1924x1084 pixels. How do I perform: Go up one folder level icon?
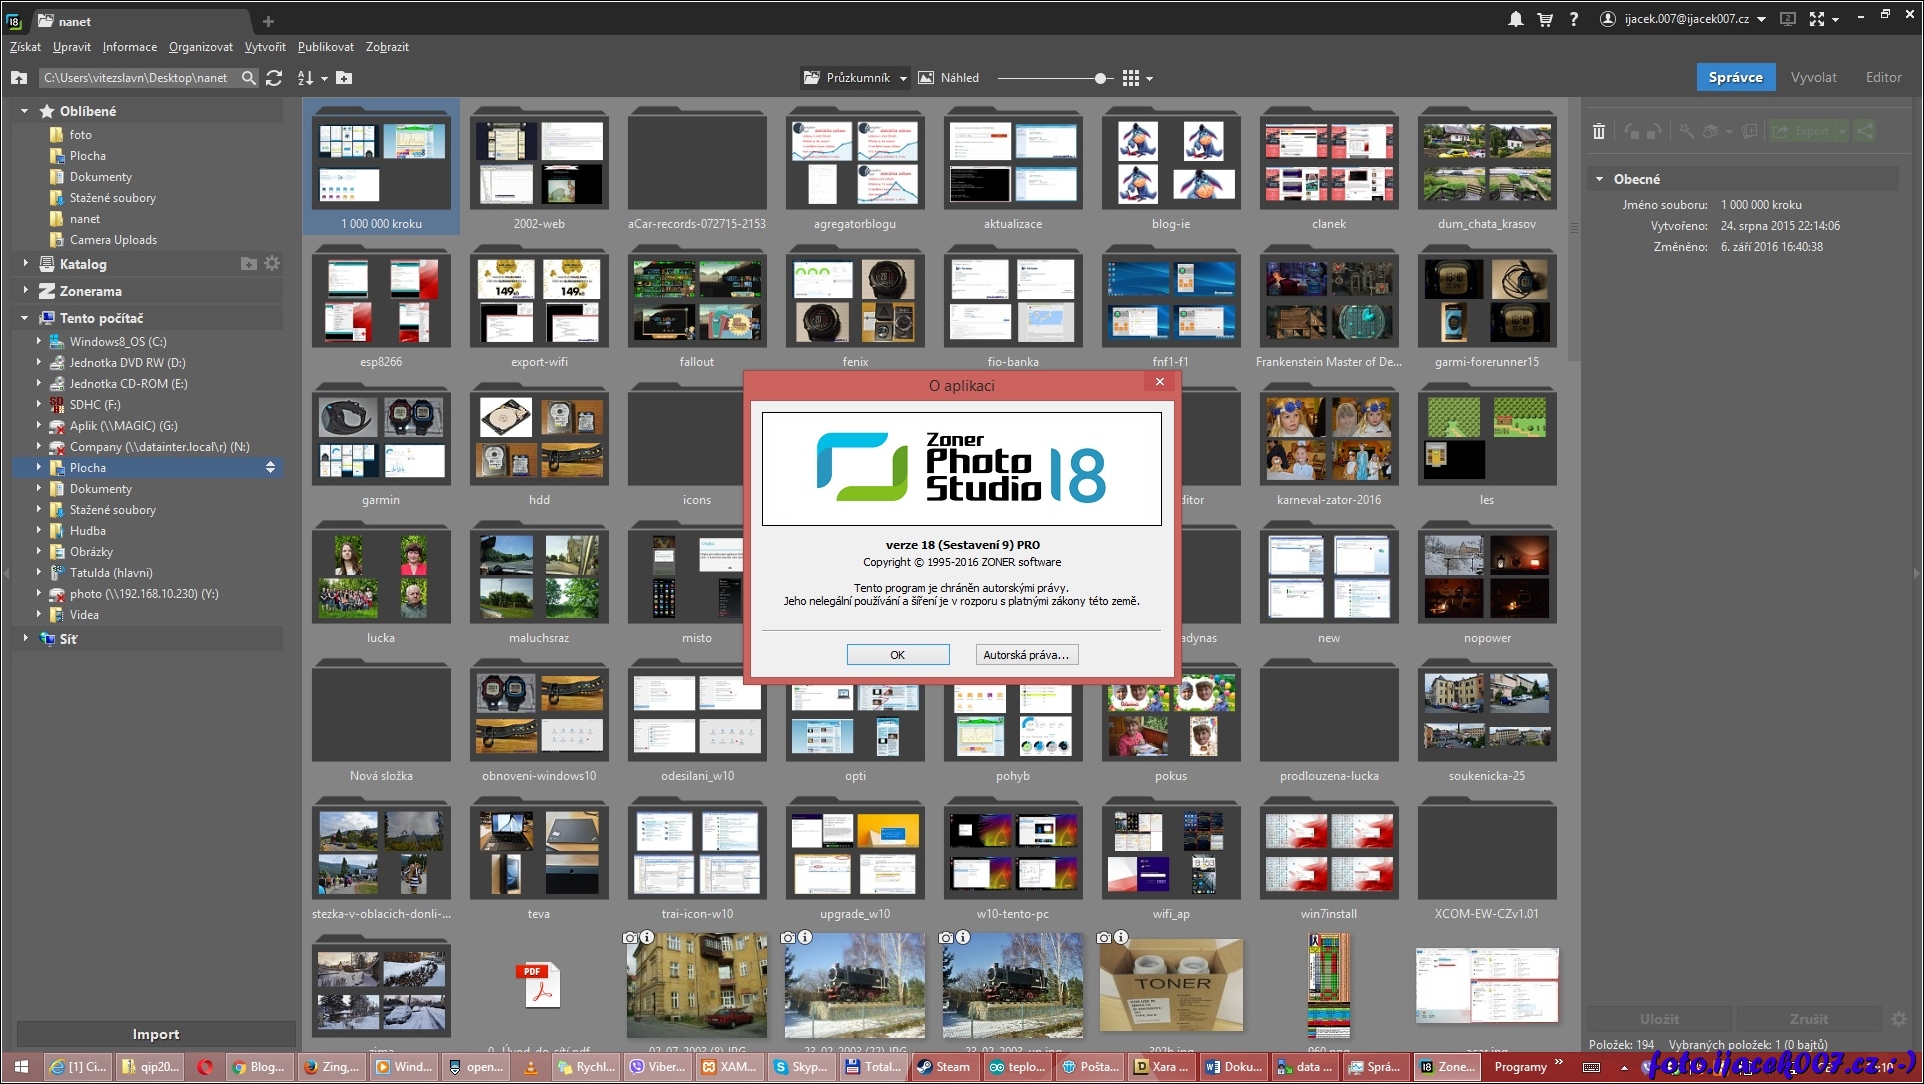19,78
